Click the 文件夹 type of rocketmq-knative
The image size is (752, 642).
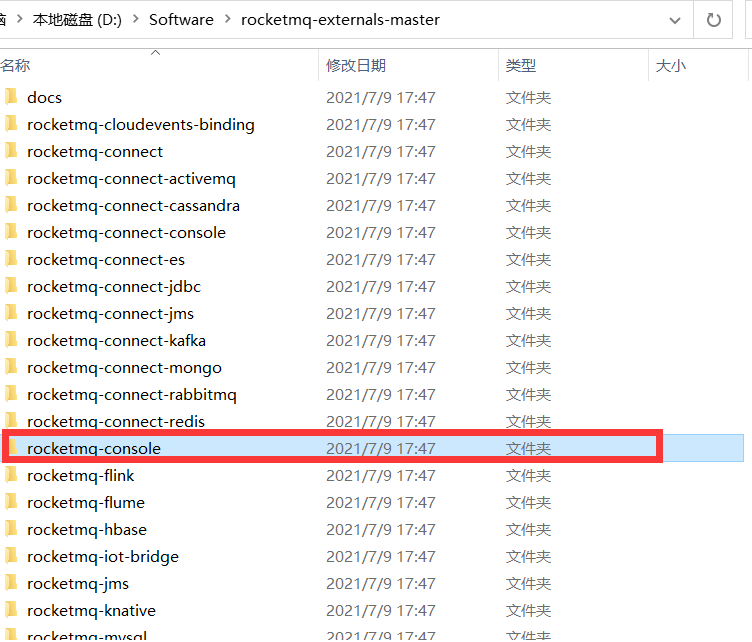point(528,611)
